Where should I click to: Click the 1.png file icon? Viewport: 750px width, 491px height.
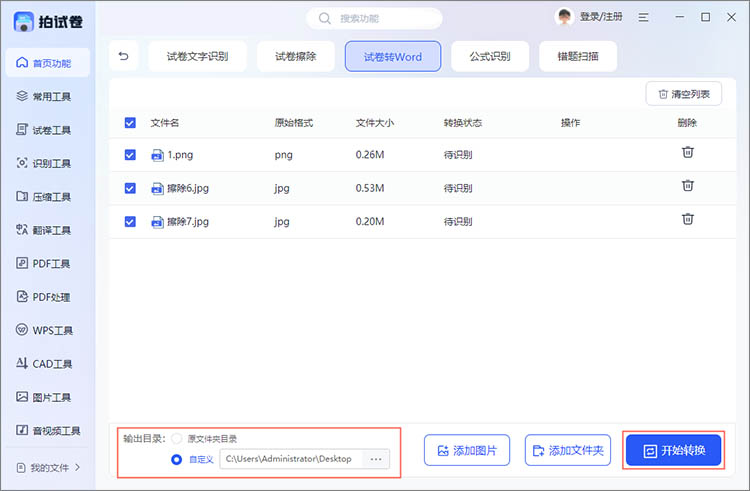(157, 155)
